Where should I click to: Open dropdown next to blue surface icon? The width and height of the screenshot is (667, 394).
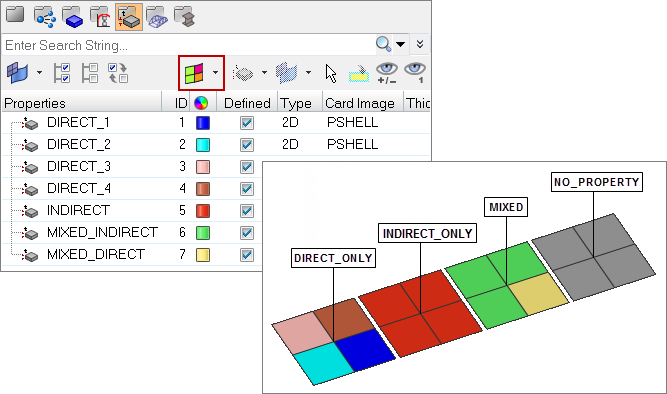[39, 73]
